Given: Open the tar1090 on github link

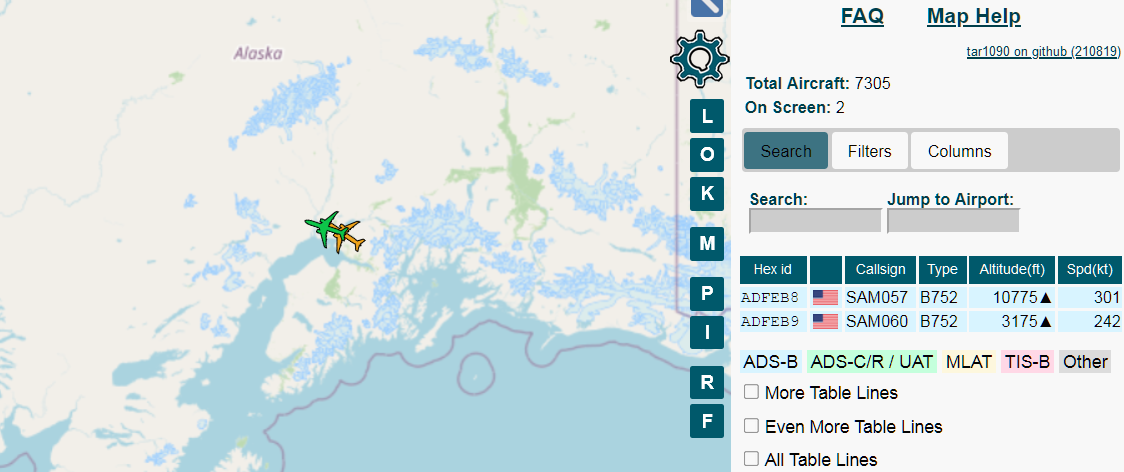Looking at the screenshot, I should tap(1043, 52).
